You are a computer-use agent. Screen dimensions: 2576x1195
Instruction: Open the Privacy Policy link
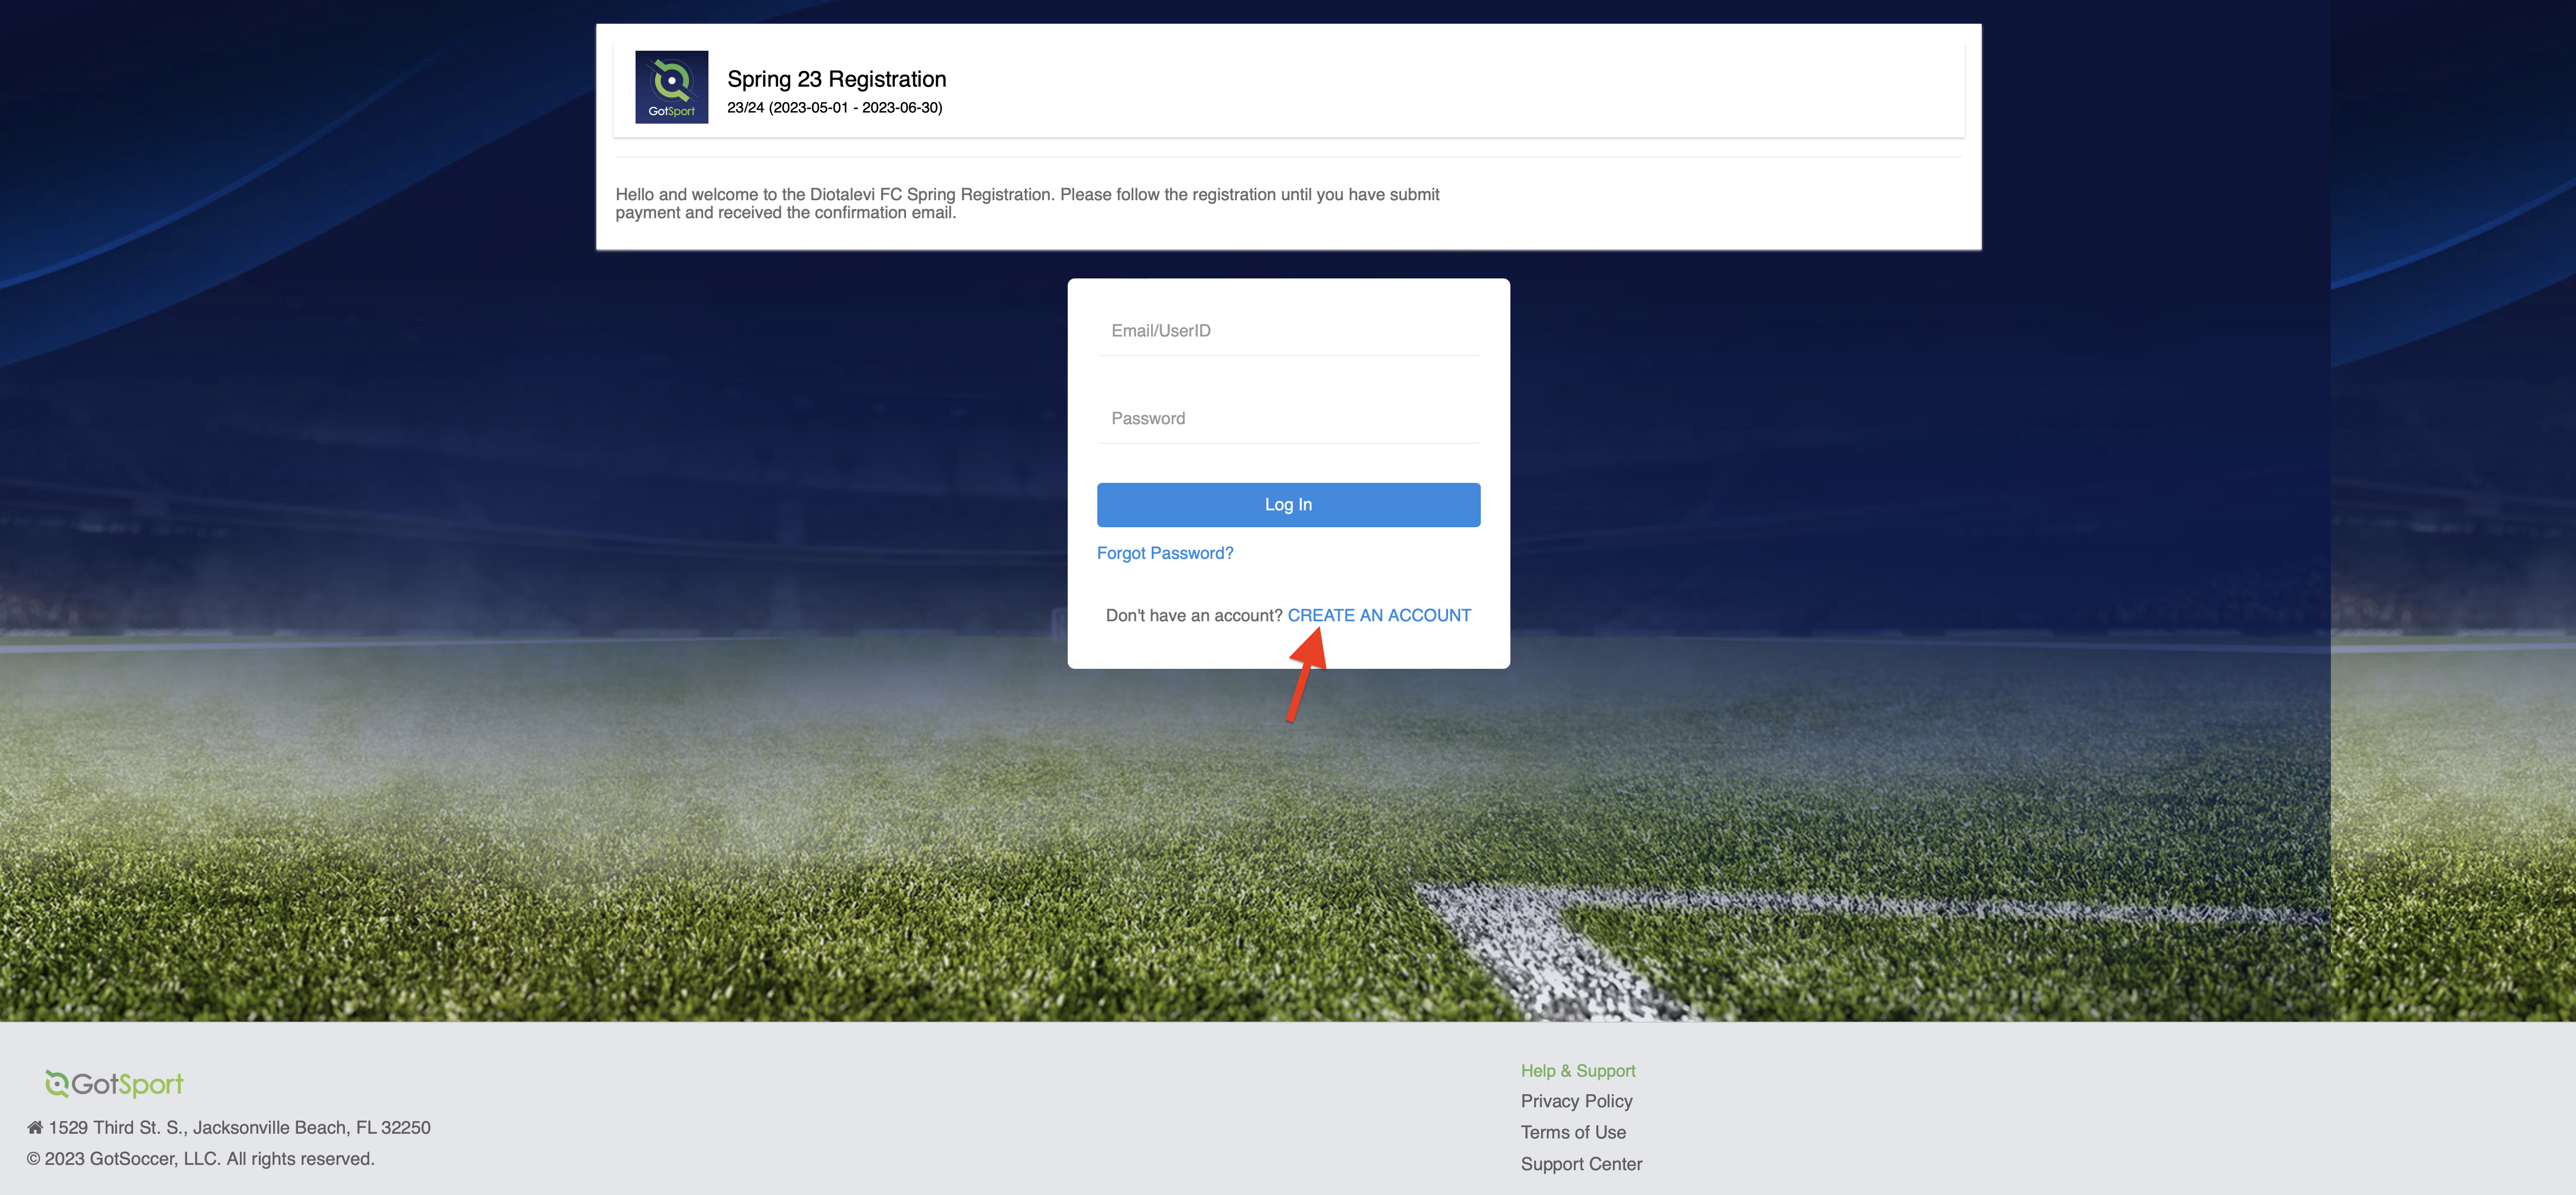point(1576,1101)
